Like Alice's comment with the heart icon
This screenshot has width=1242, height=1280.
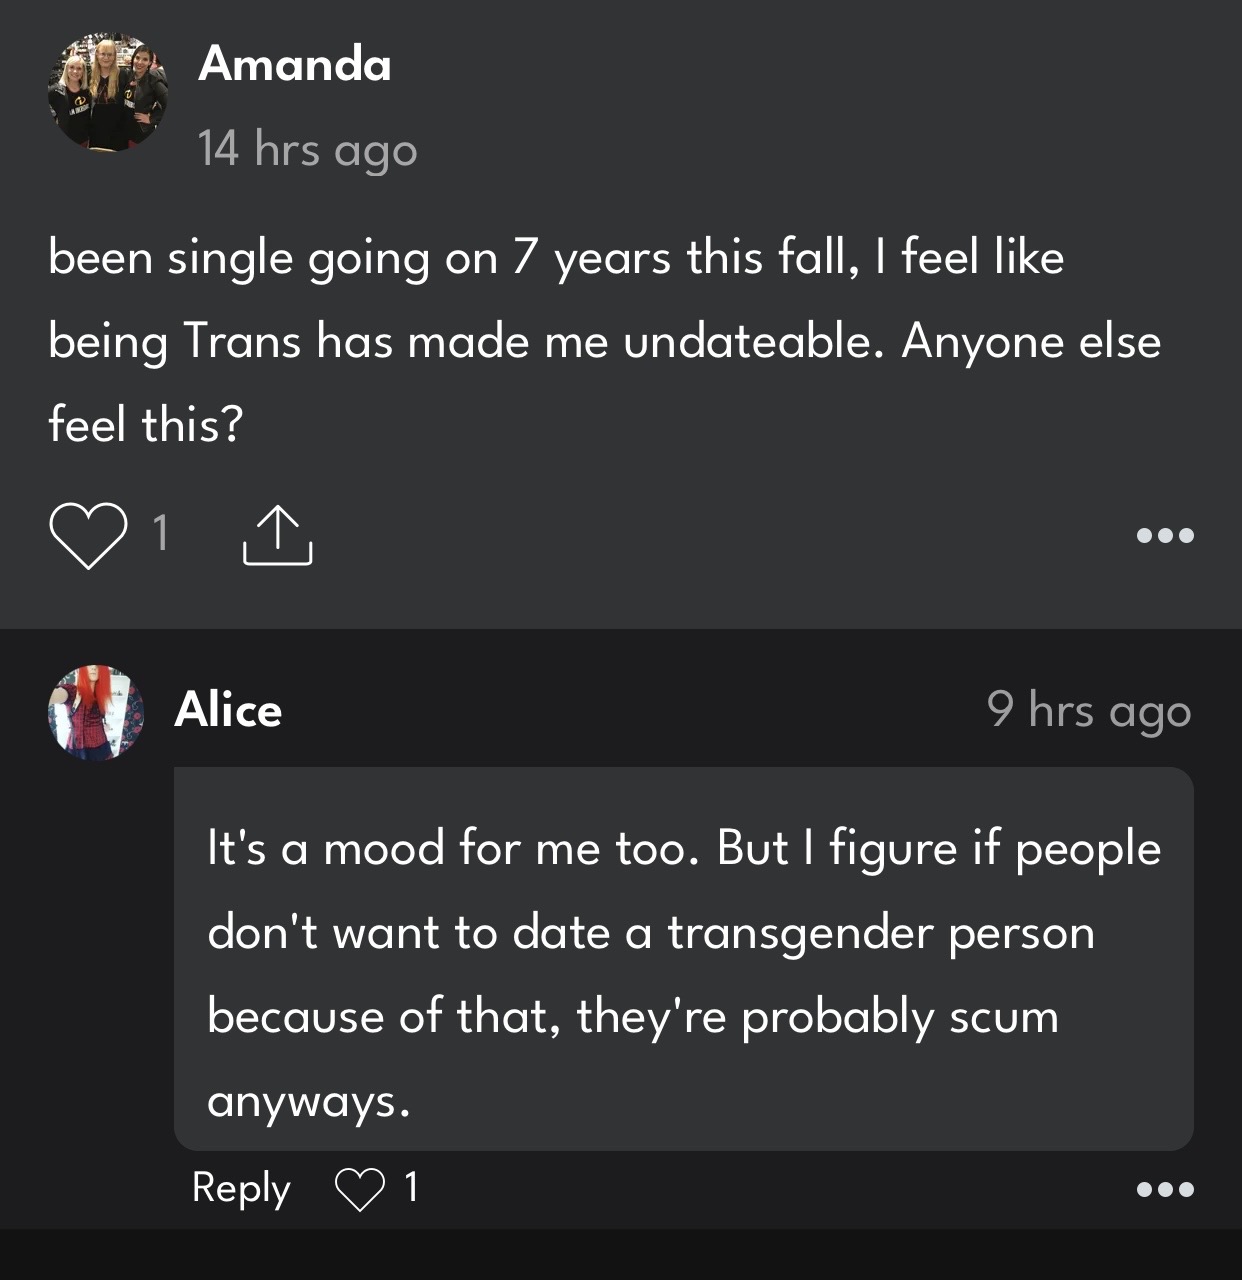(x=359, y=1189)
